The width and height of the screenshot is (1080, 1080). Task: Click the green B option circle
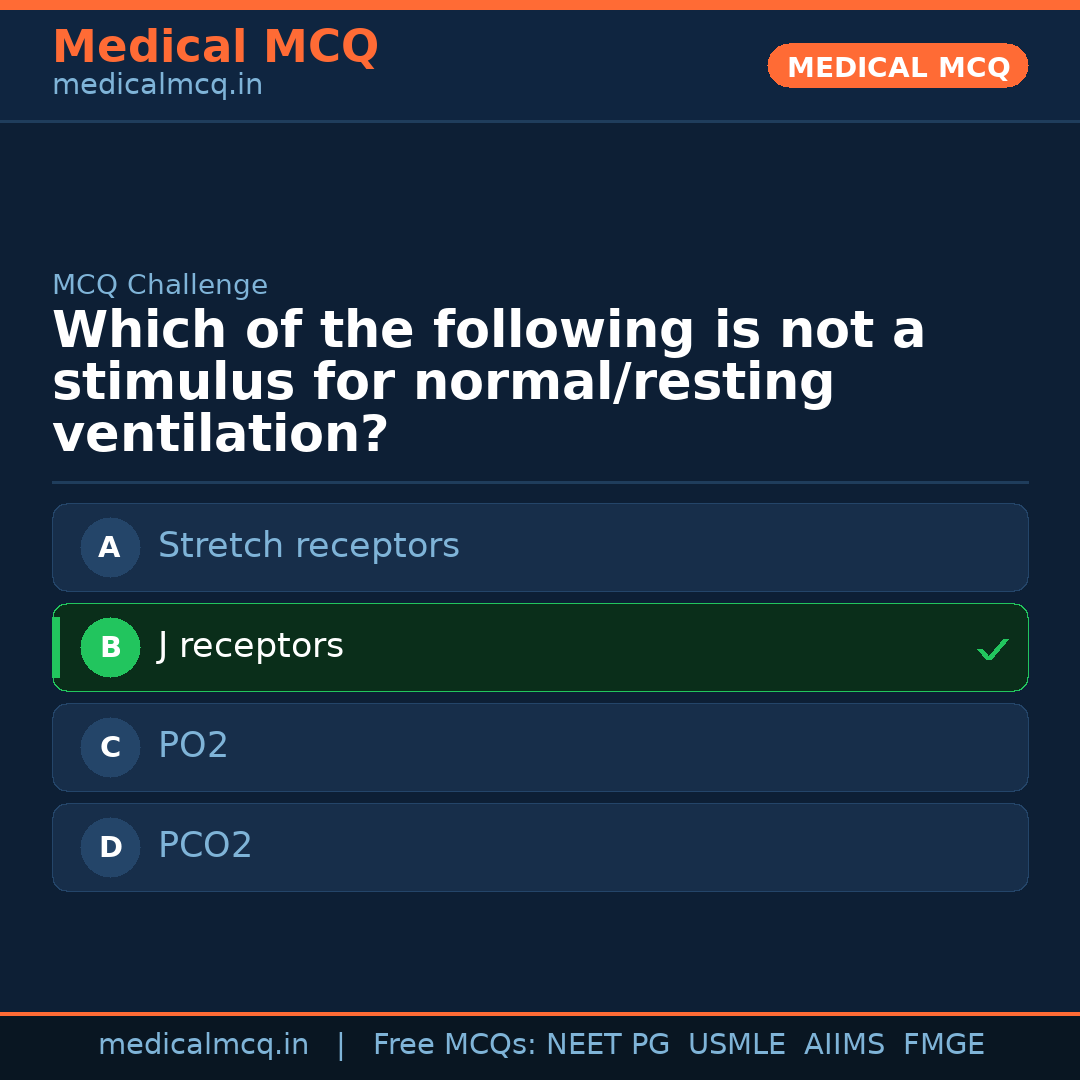[110, 647]
